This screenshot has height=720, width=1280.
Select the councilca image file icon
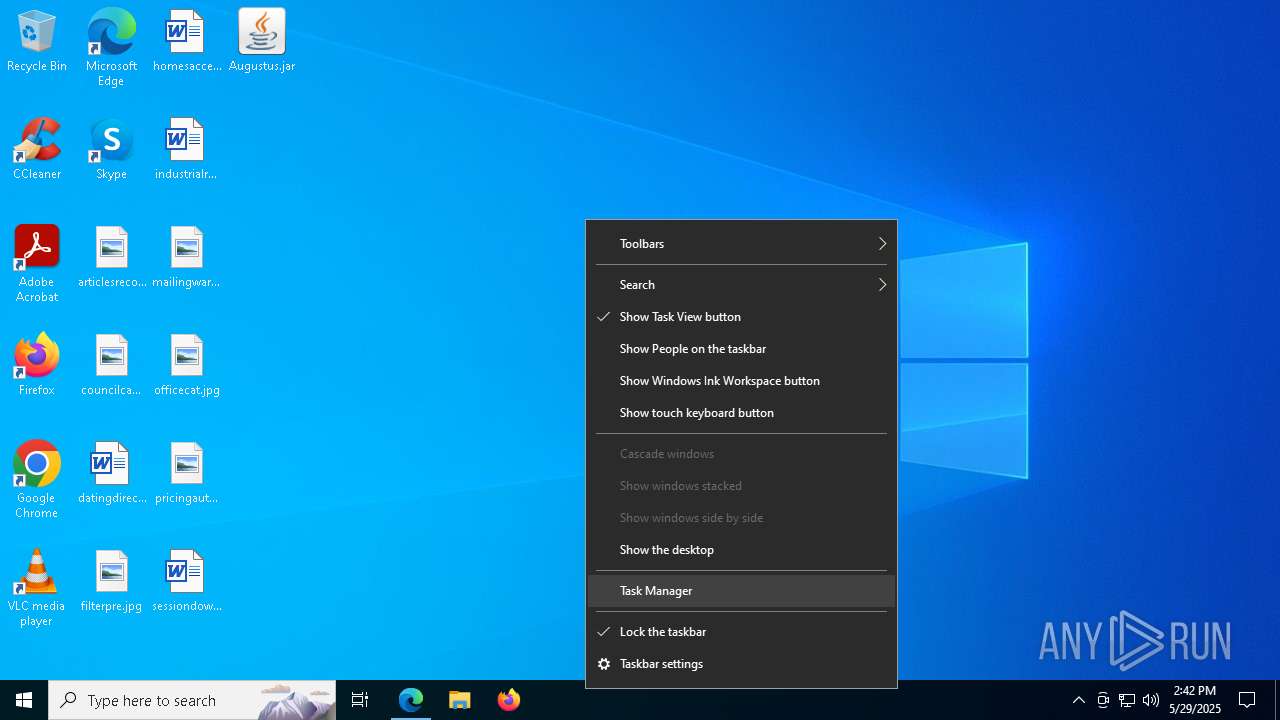coord(111,365)
